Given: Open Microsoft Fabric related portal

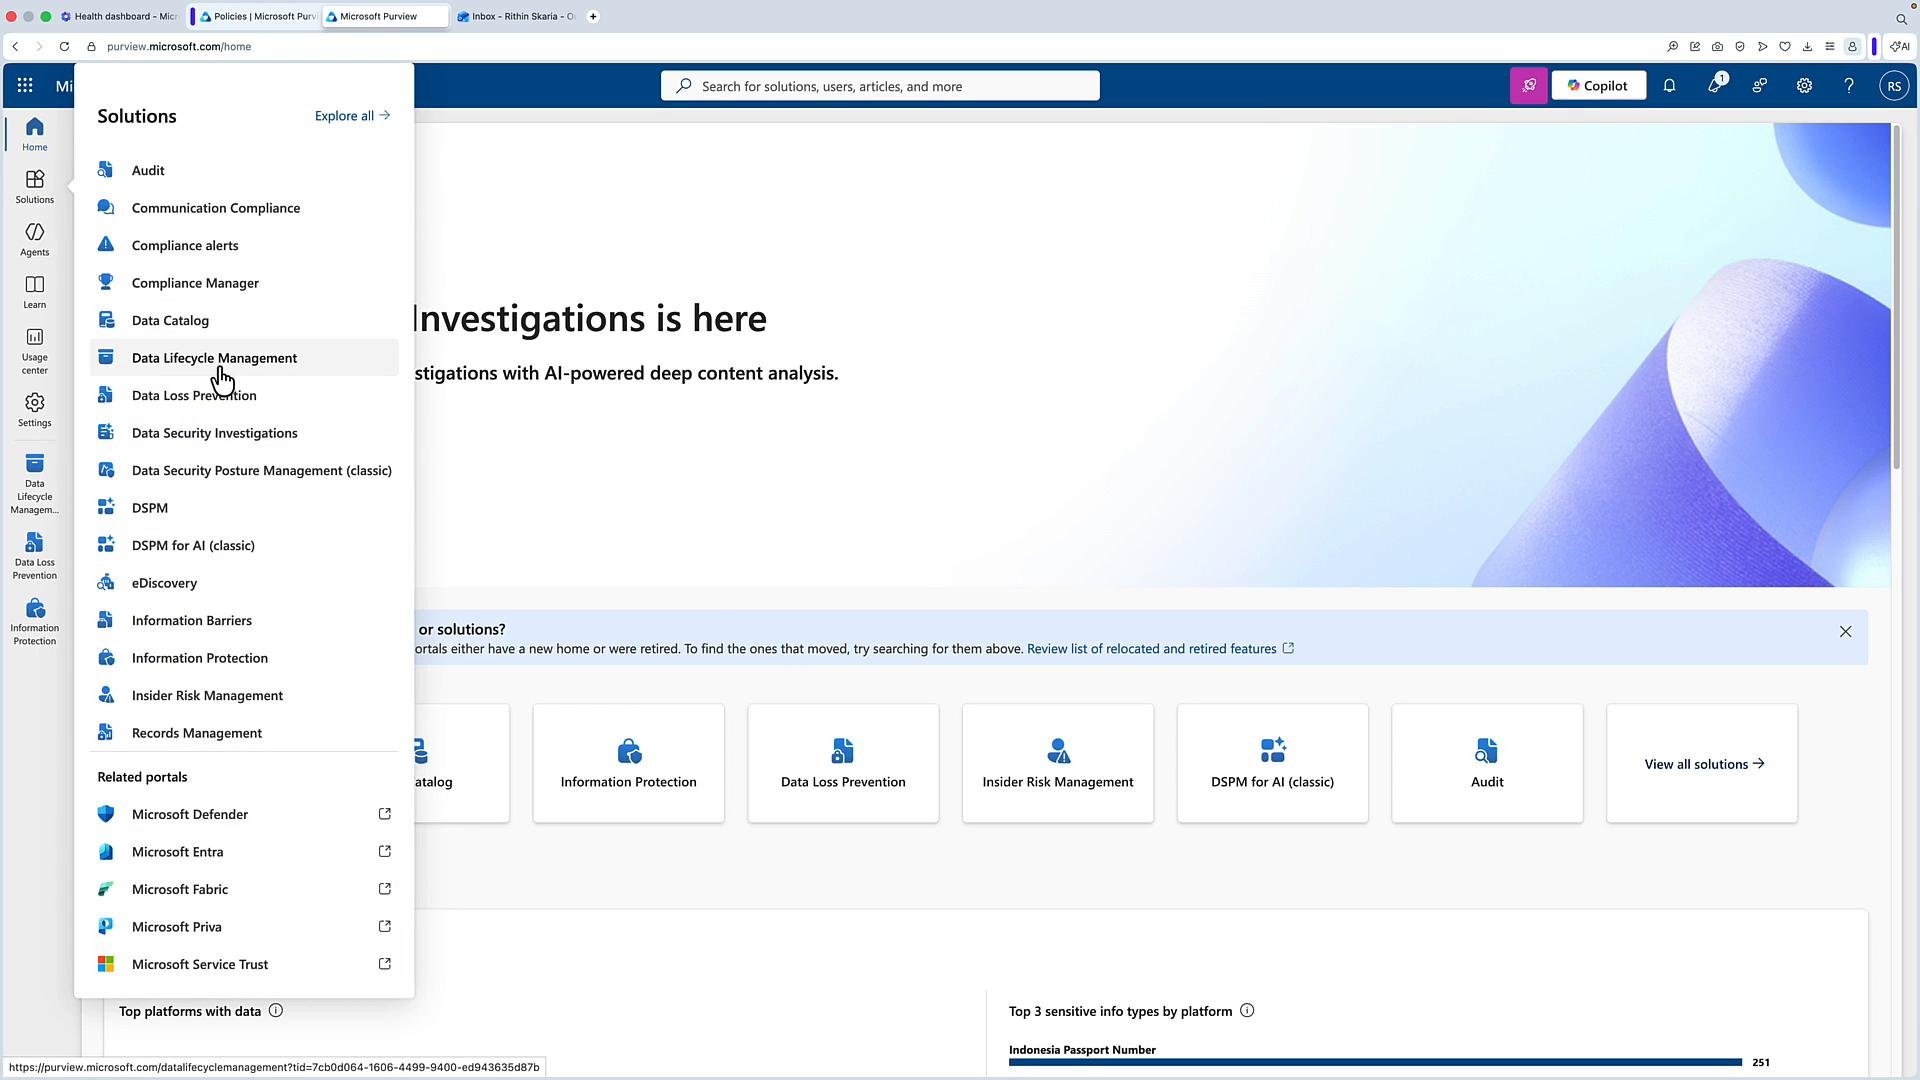Looking at the screenshot, I should point(244,890).
